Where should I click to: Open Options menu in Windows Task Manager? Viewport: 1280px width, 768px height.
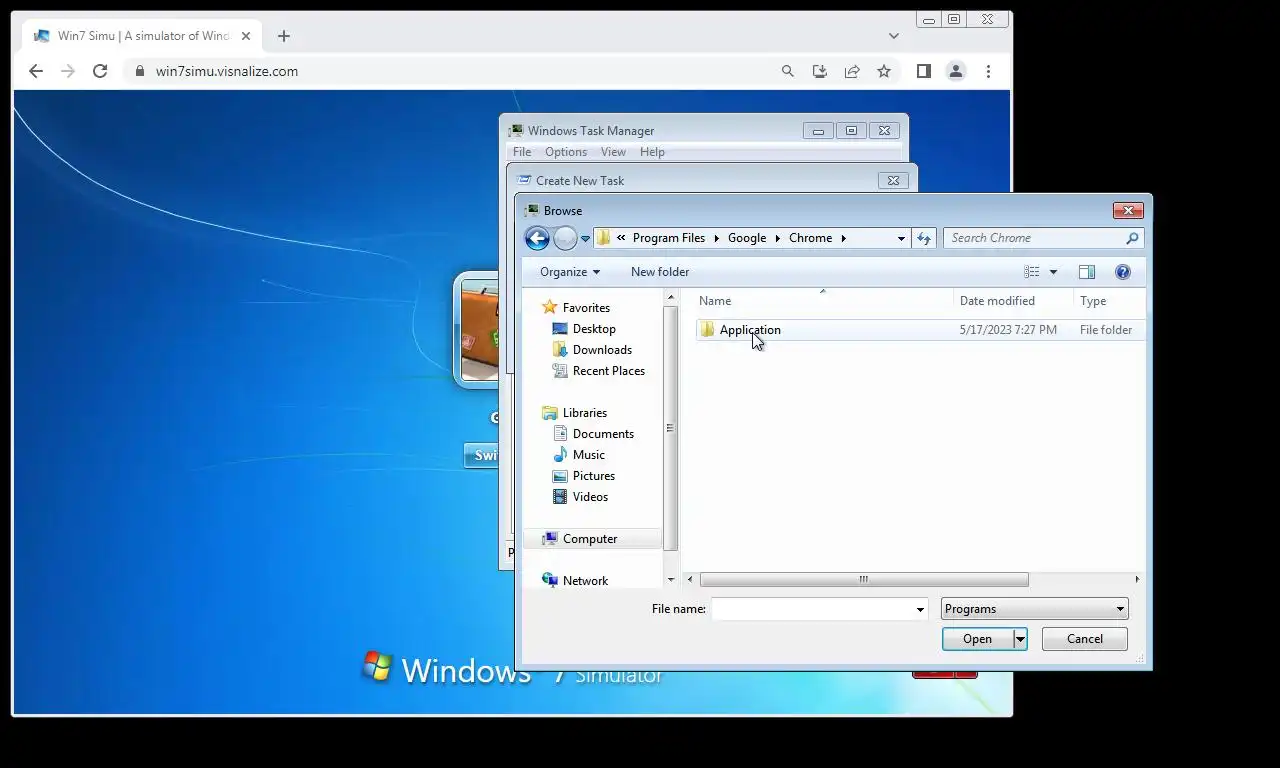[566, 152]
